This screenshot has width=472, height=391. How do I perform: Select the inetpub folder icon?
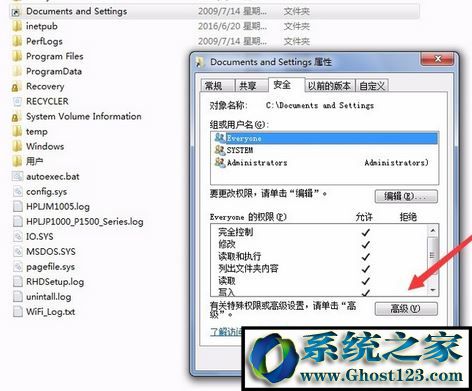click(16, 26)
